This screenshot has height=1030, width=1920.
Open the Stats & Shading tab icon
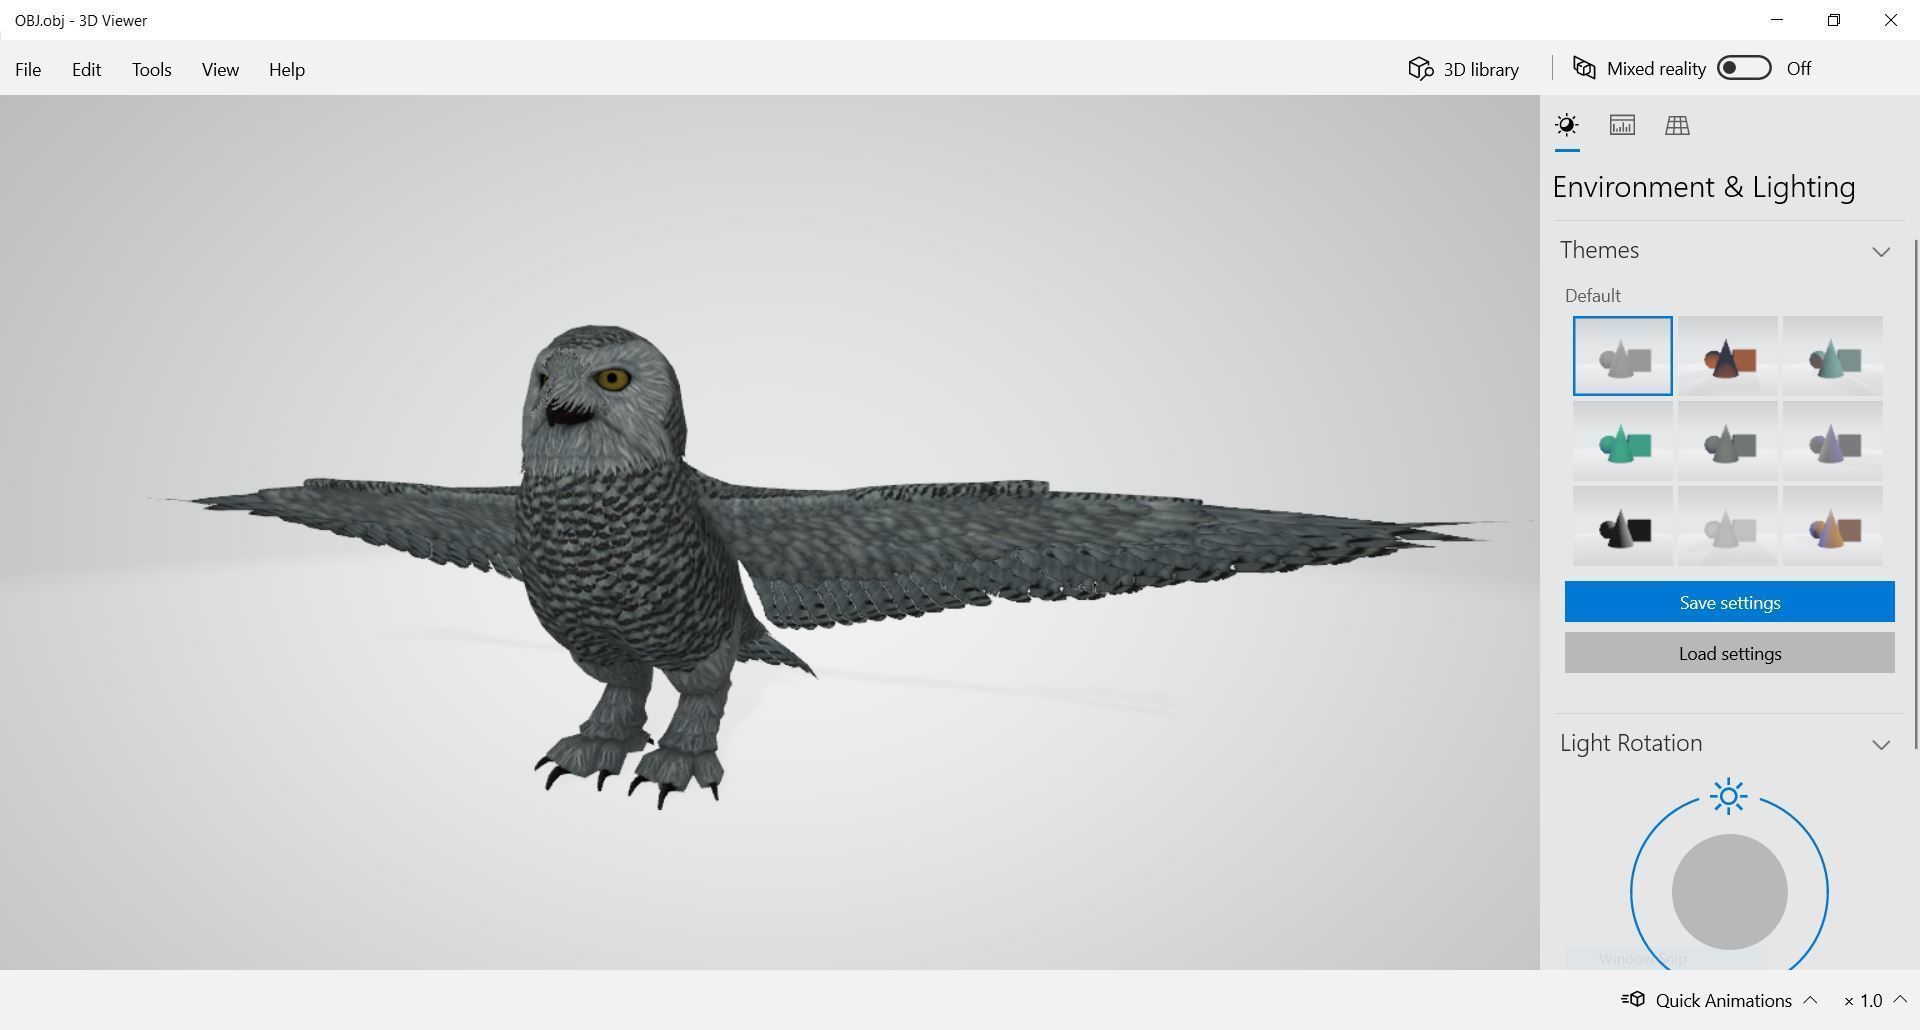coord(1622,125)
